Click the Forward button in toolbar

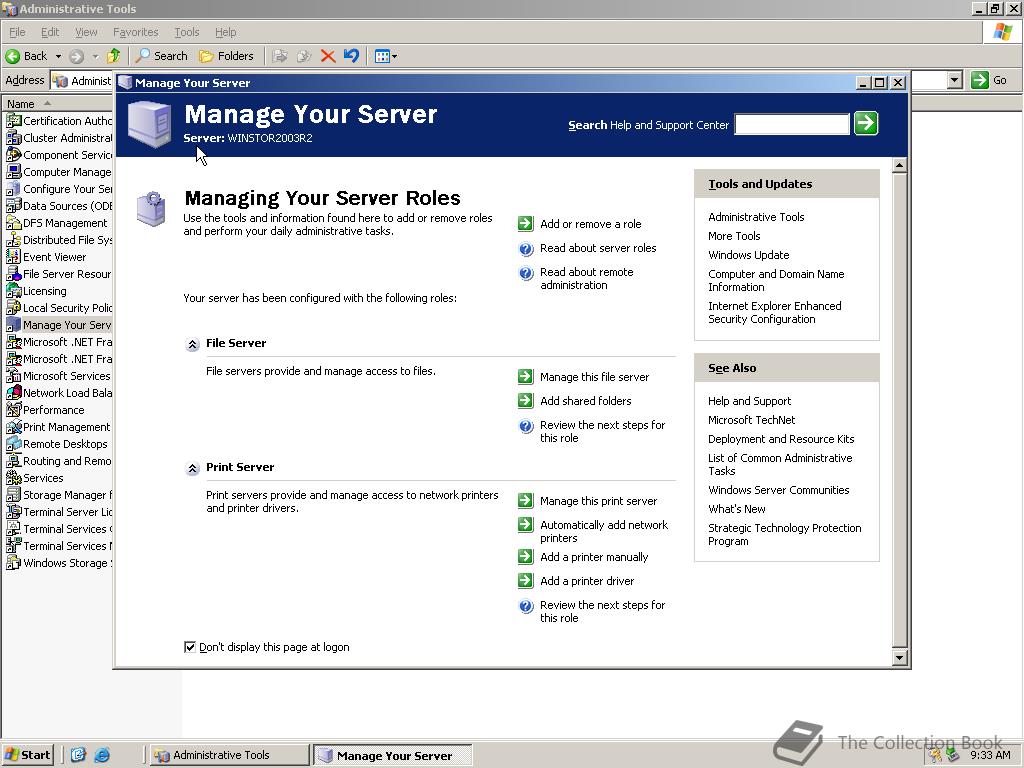point(76,56)
